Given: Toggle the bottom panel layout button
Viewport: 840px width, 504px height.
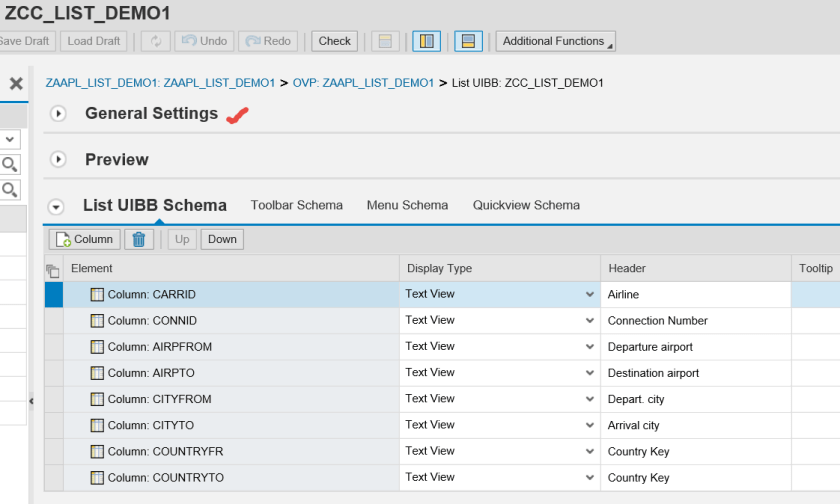Looking at the screenshot, I should click(x=468, y=41).
